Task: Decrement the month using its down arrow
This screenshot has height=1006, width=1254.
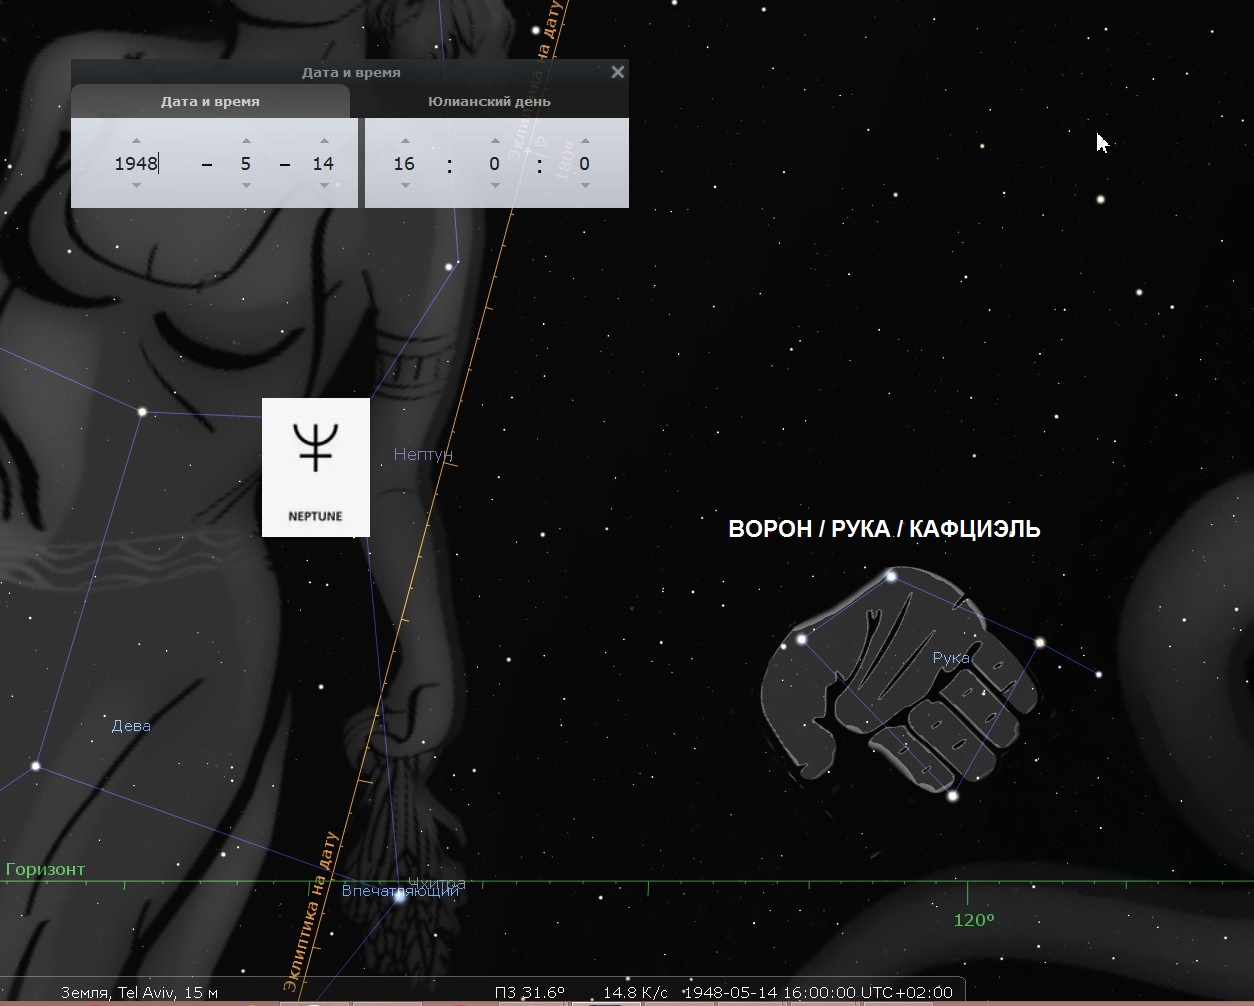Action: pos(245,185)
